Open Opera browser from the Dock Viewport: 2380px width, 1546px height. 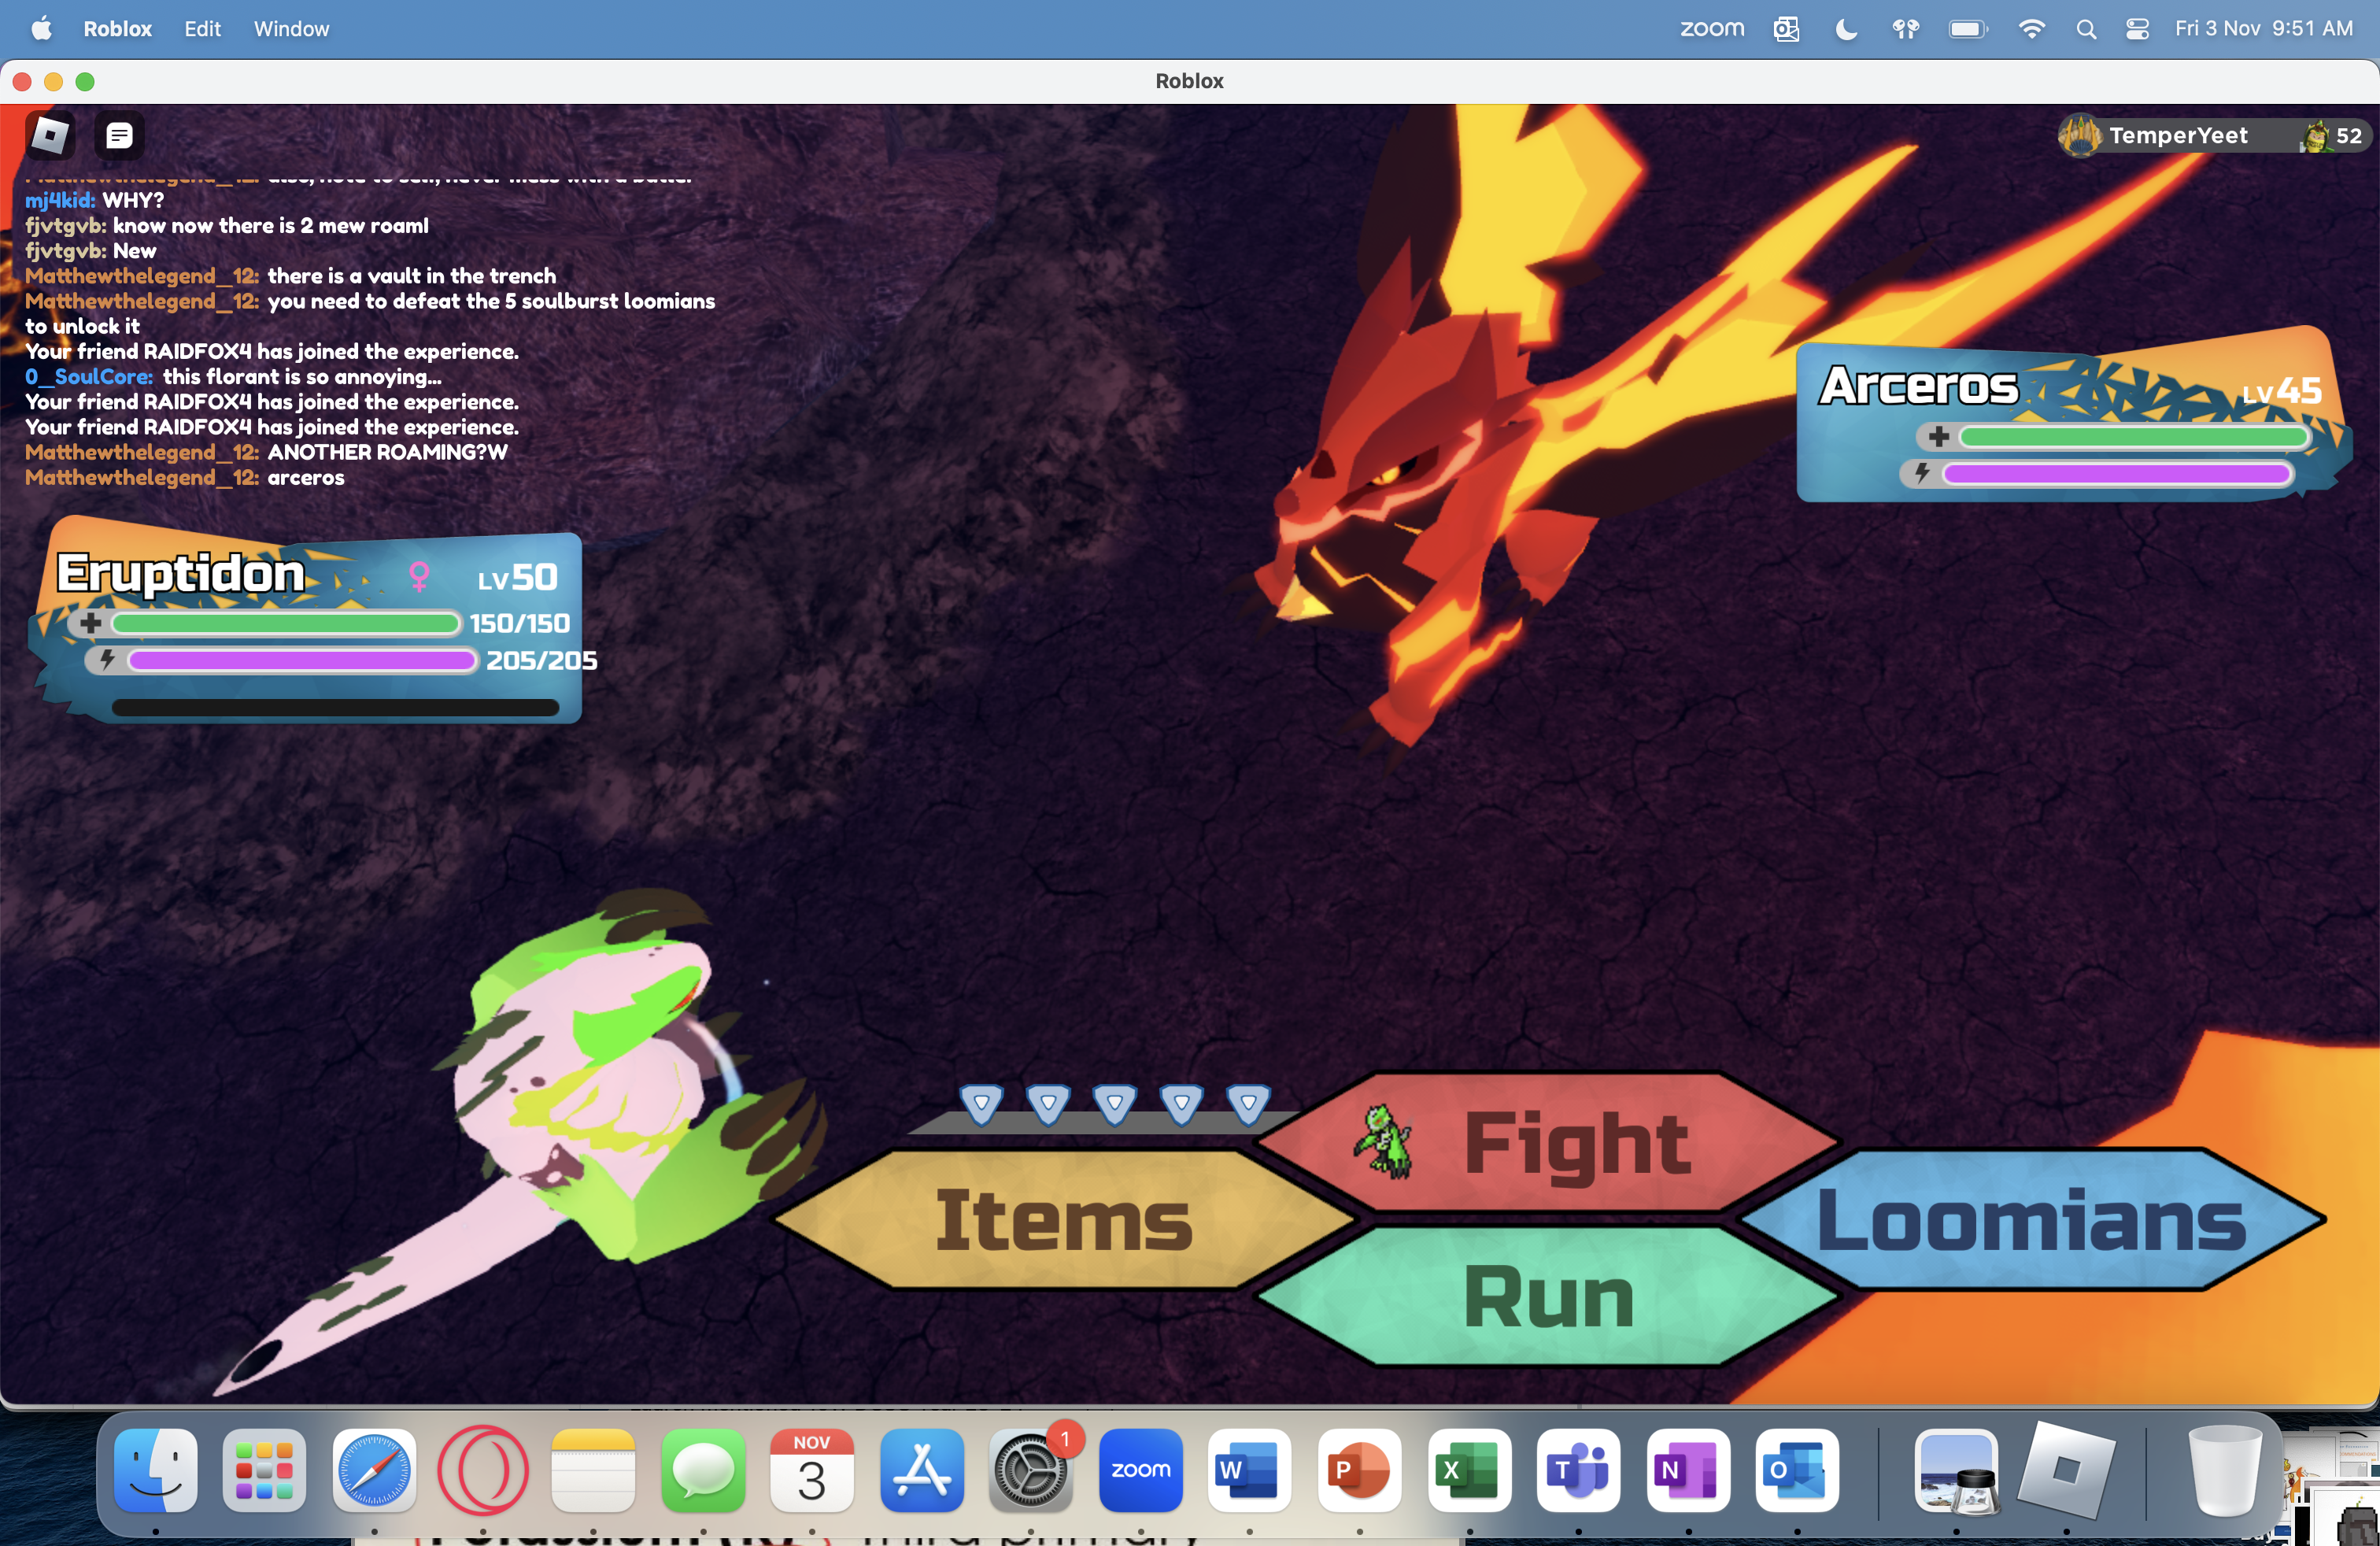tap(483, 1469)
